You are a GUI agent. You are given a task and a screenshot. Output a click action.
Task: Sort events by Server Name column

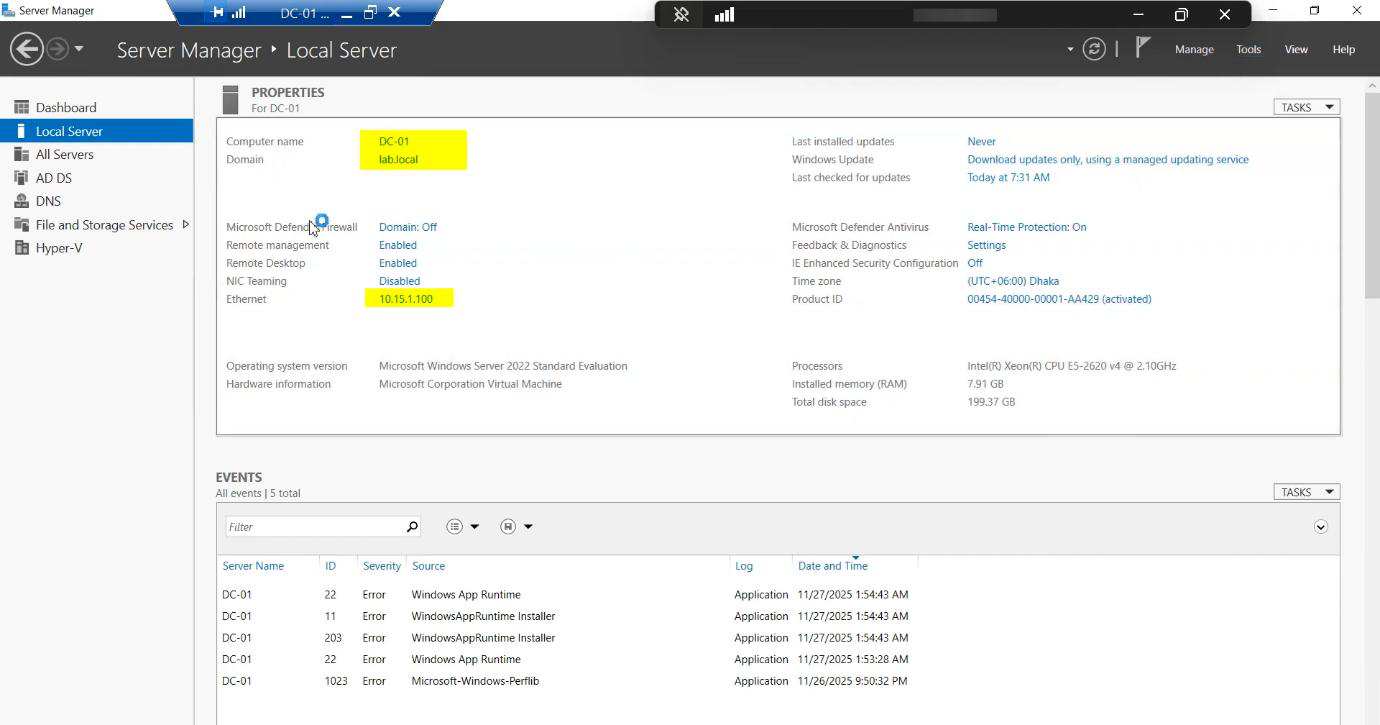click(x=253, y=566)
